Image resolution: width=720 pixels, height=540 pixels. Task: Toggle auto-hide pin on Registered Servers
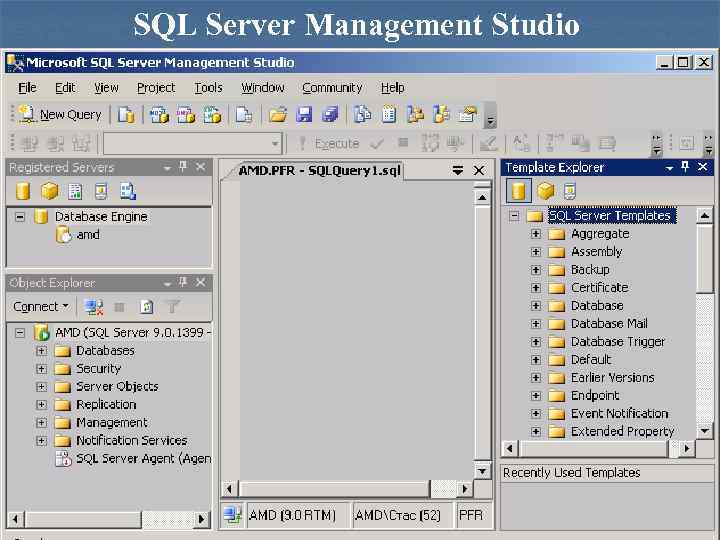coord(183,167)
